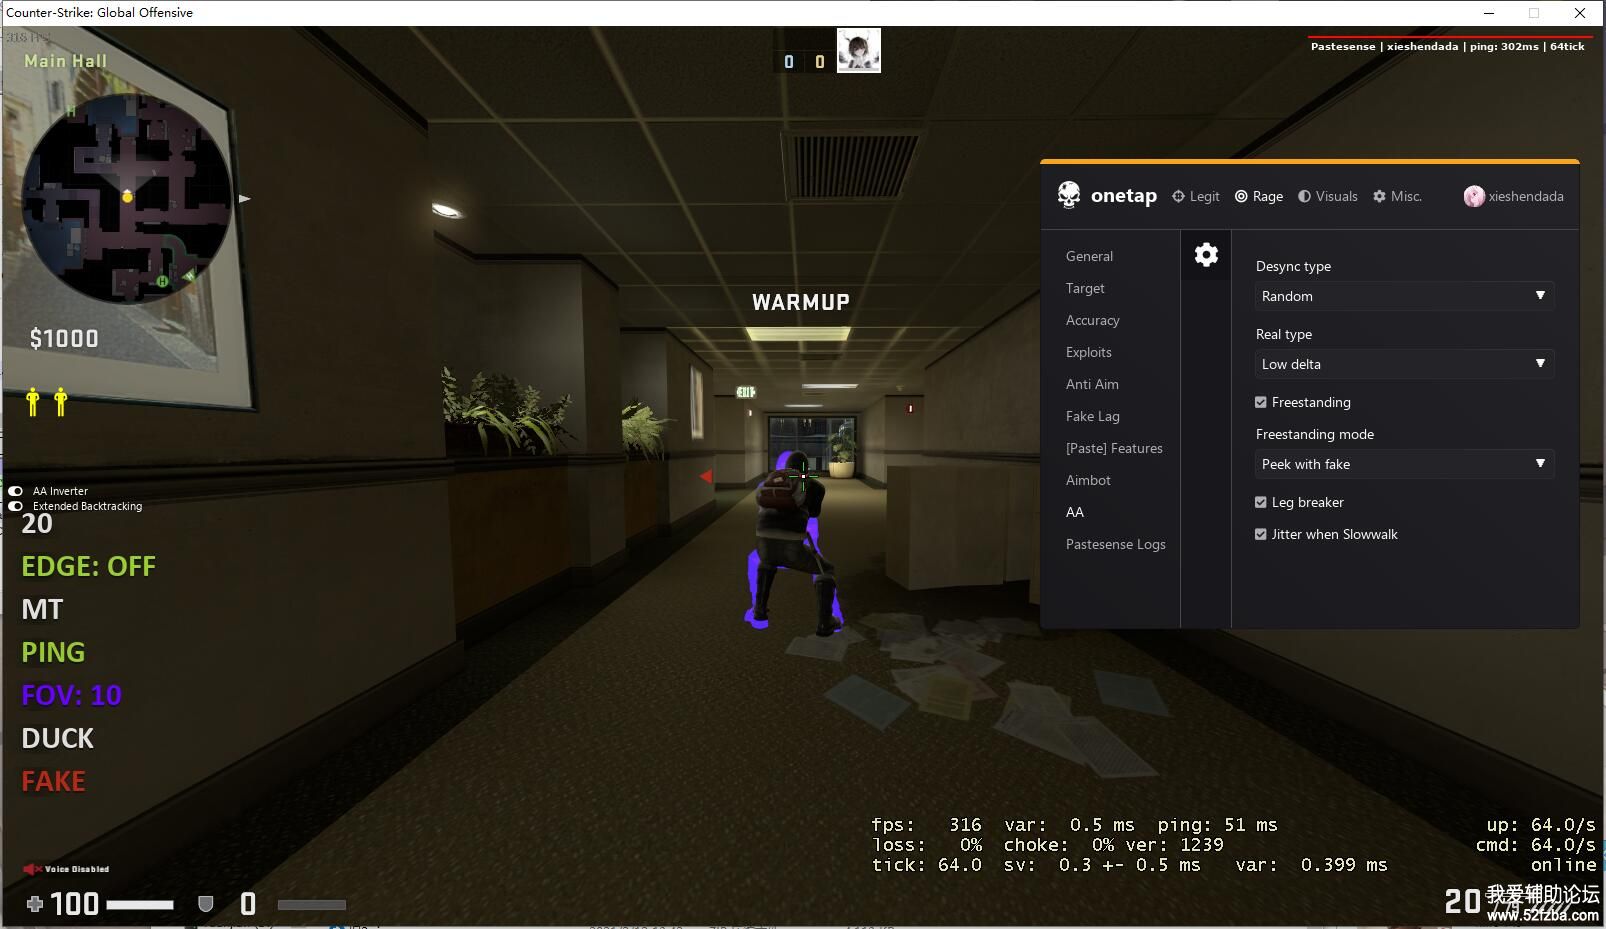Click the Visuals tab half-circle icon

pyautogui.click(x=1304, y=196)
